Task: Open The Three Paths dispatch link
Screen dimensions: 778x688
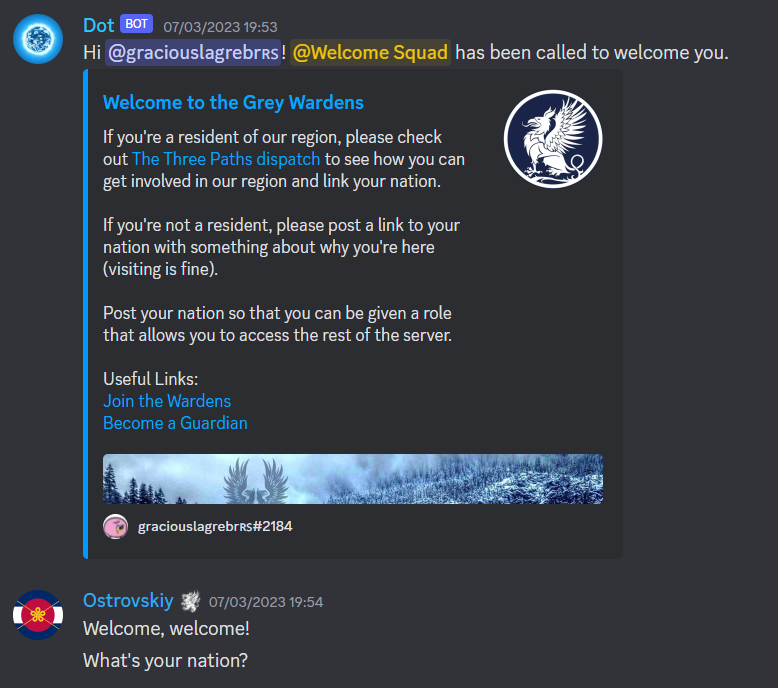Action: click(226, 159)
